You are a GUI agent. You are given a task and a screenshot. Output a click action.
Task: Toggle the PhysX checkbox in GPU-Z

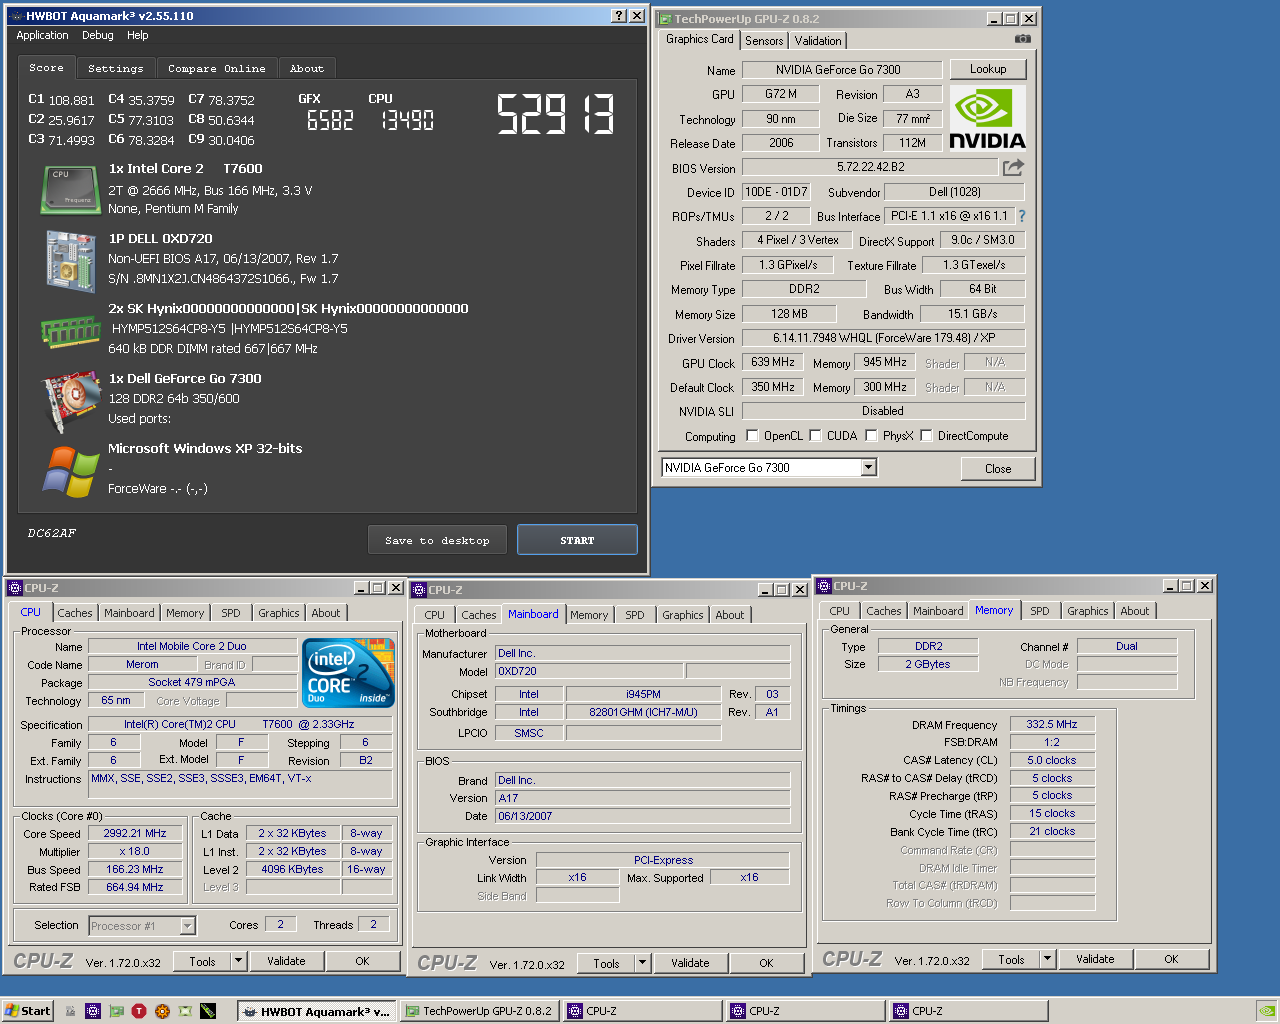[871, 435]
